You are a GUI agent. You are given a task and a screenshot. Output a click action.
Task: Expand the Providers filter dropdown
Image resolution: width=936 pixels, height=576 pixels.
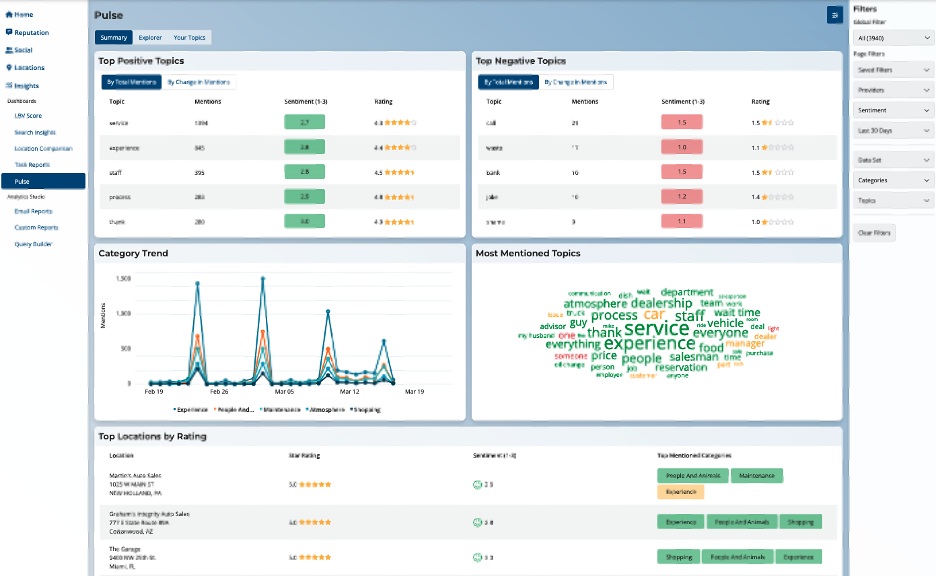coord(893,90)
